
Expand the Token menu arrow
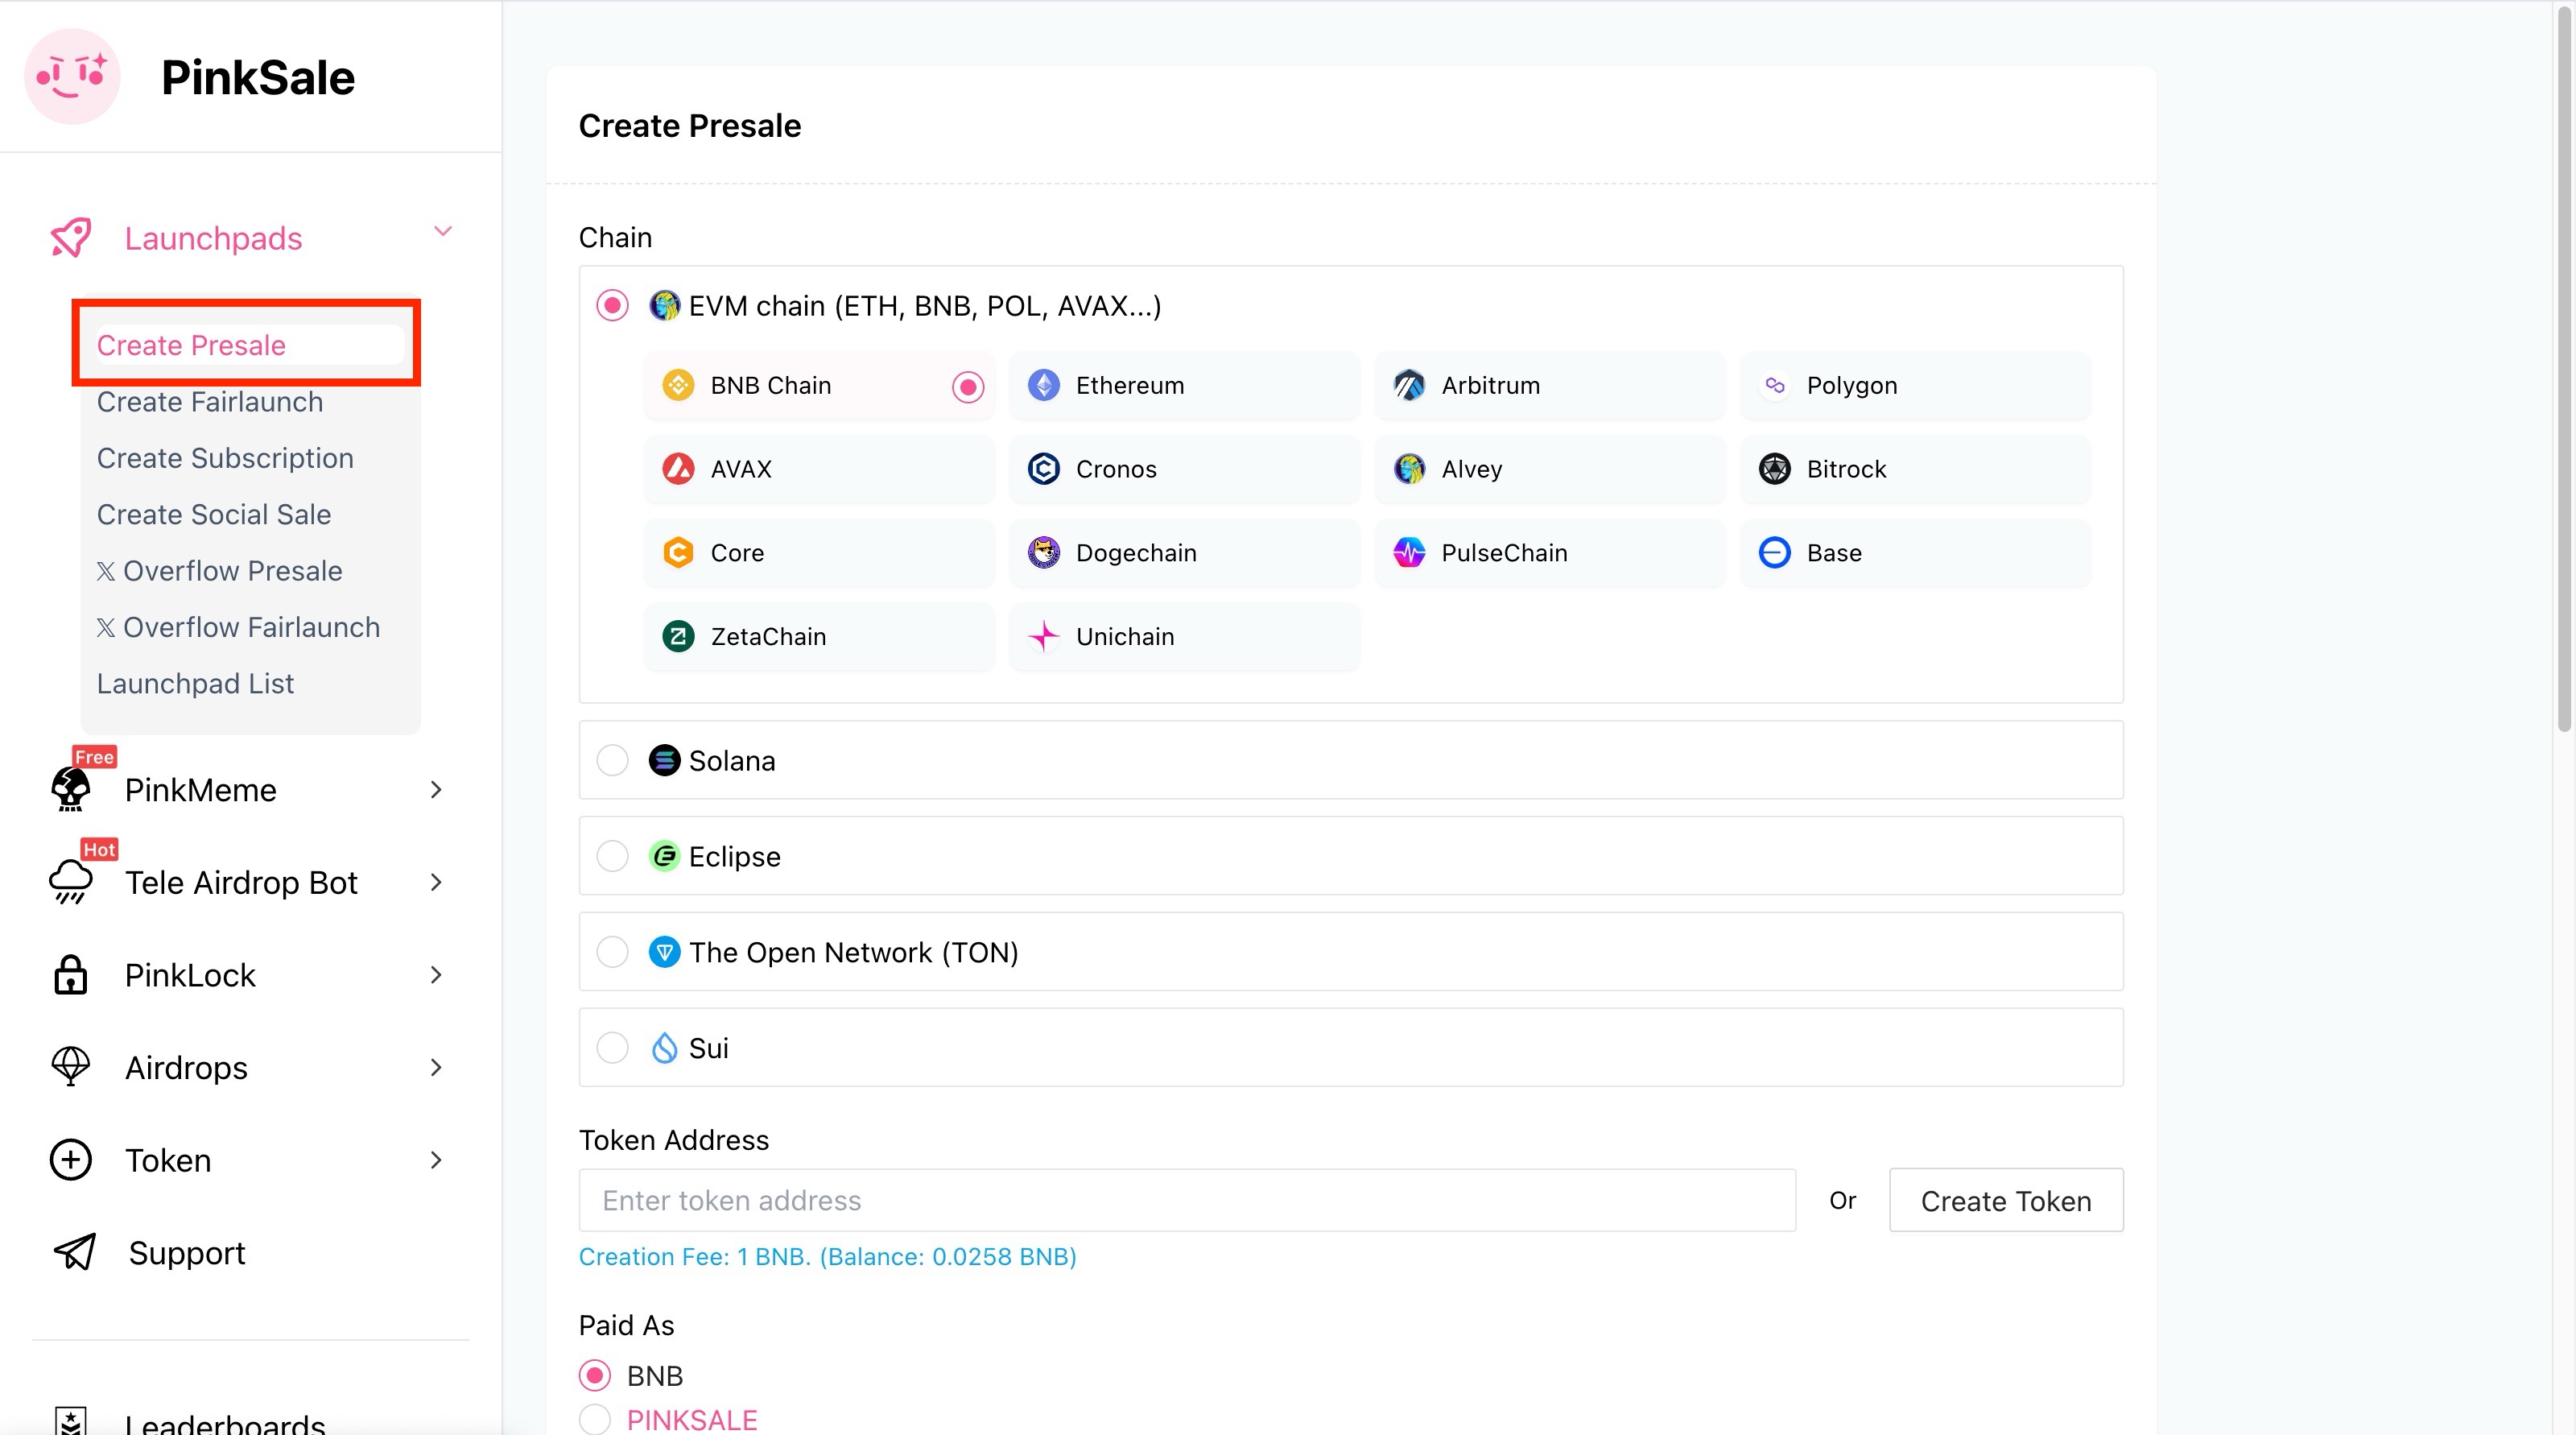point(436,1160)
